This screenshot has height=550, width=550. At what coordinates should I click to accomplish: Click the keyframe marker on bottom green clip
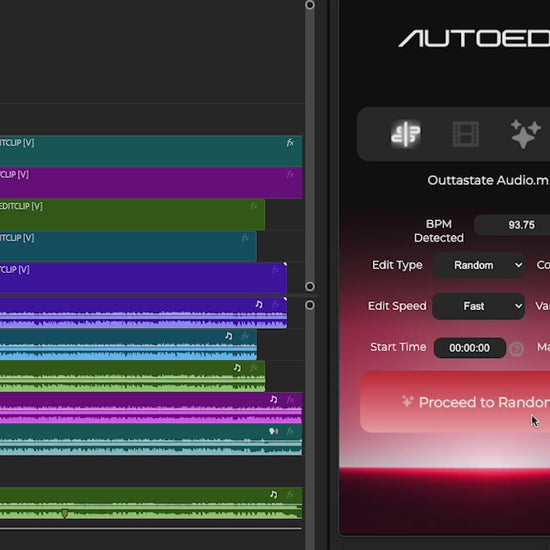(65, 514)
